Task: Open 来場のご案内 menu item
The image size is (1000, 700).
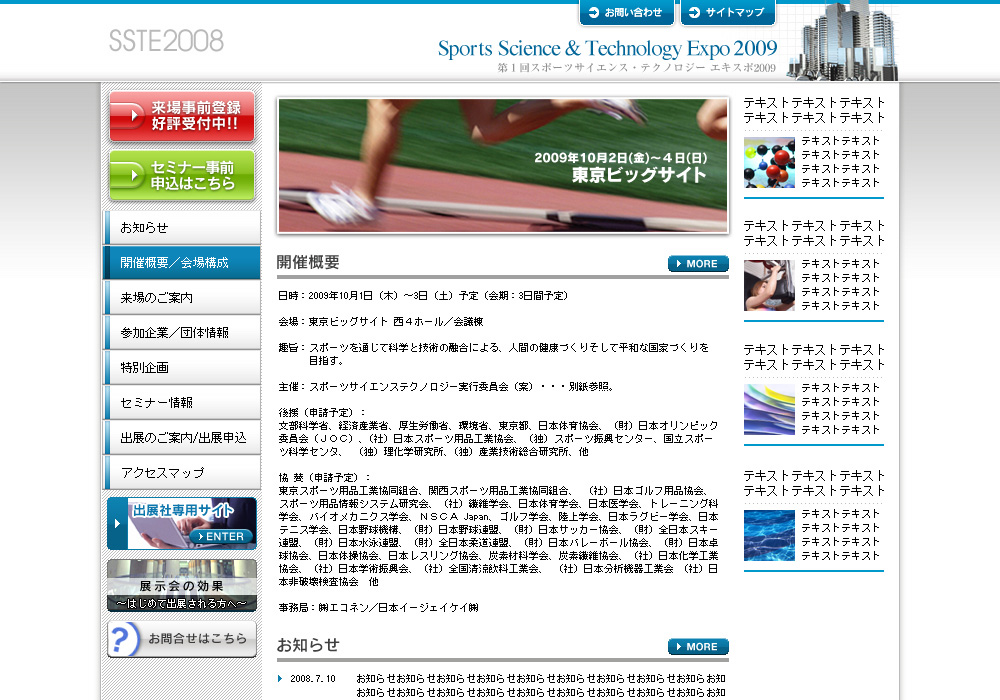Action: (x=182, y=298)
